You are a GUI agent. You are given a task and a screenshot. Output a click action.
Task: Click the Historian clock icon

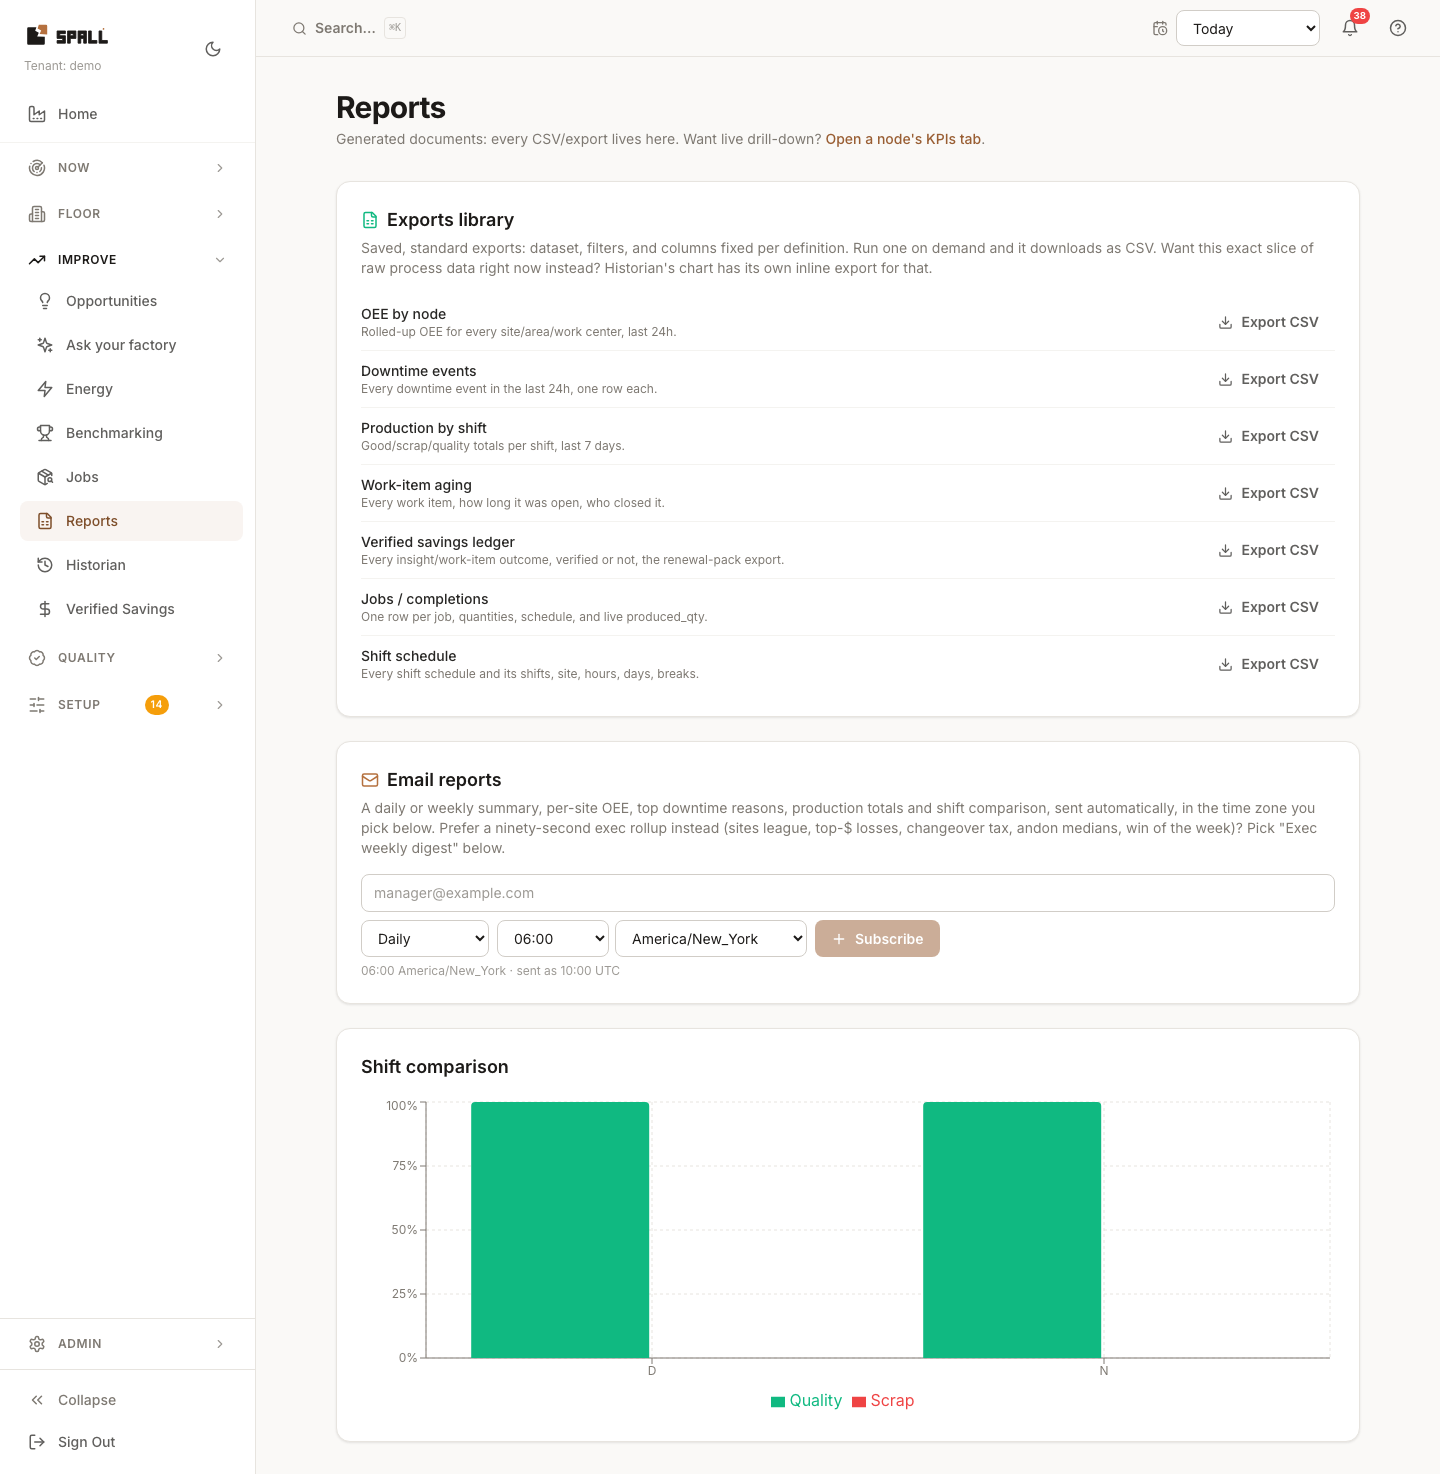45,565
